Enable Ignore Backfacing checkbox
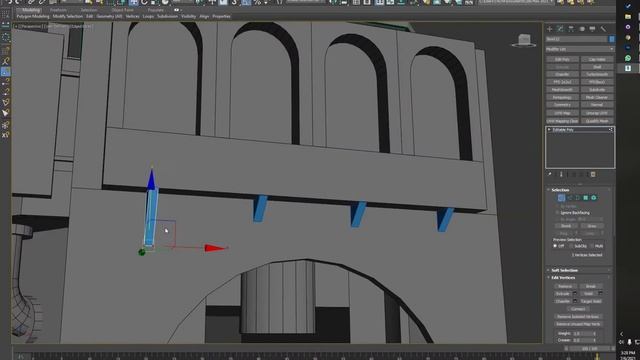The width and height of the screenshot is (640, 360). [x=557, y=213]
